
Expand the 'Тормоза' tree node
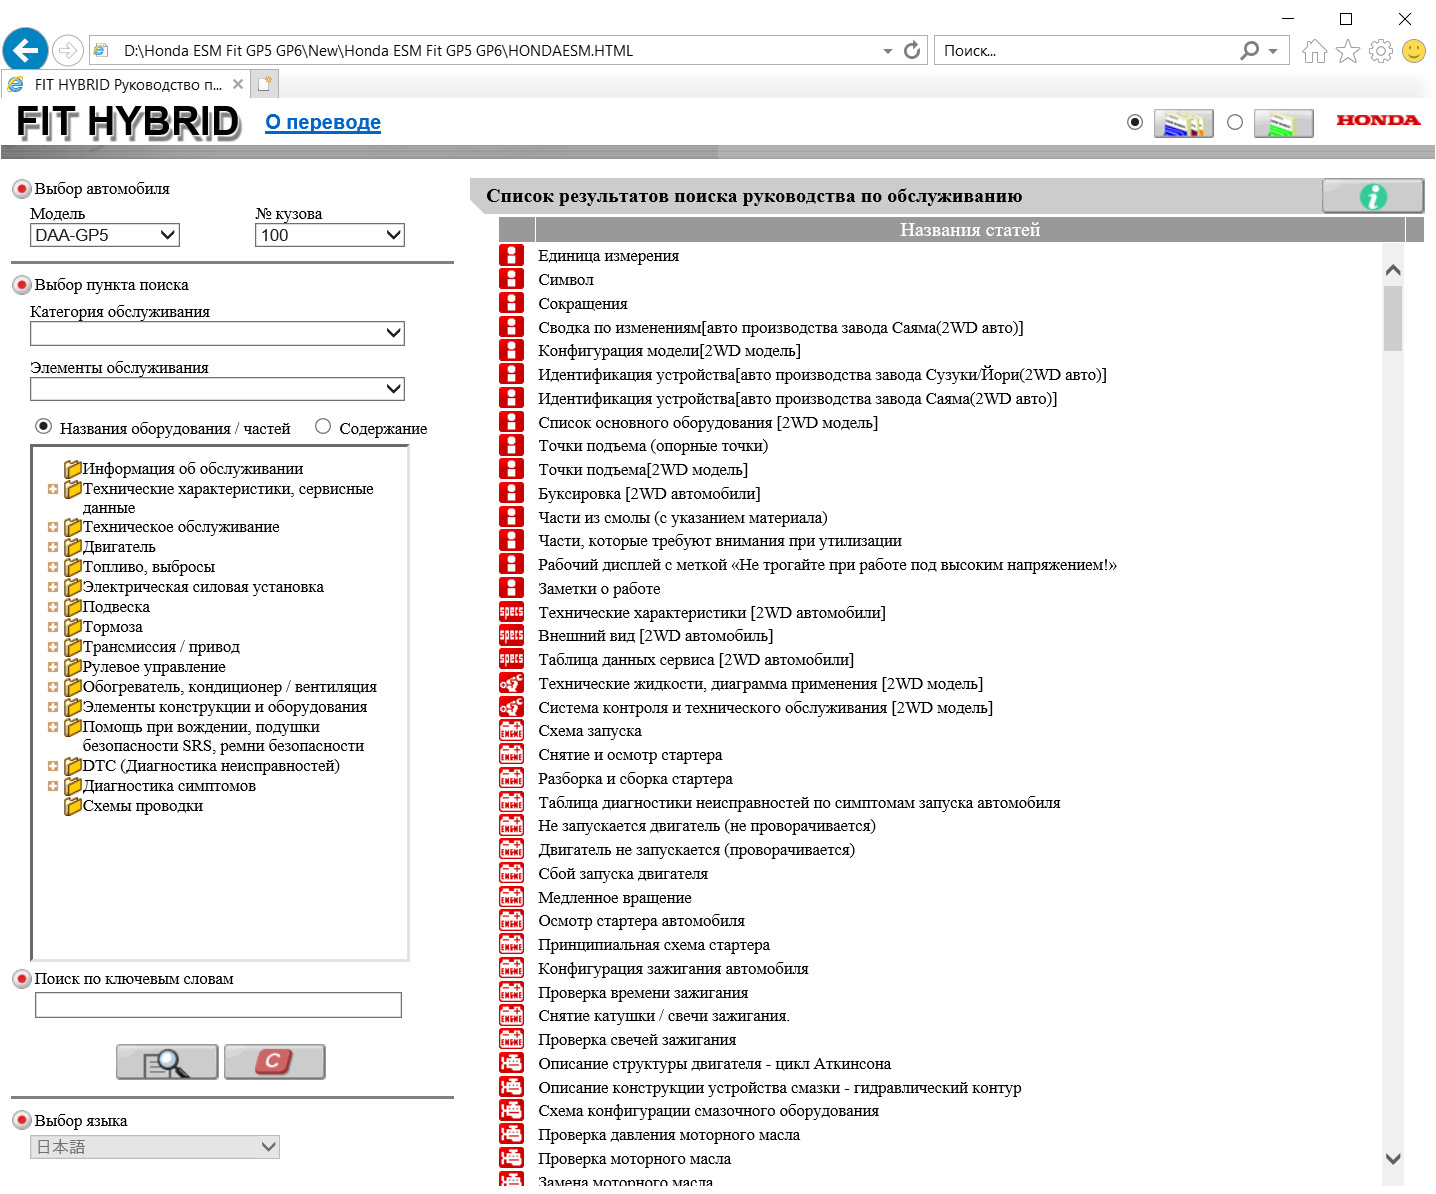(x=53, y=627)
